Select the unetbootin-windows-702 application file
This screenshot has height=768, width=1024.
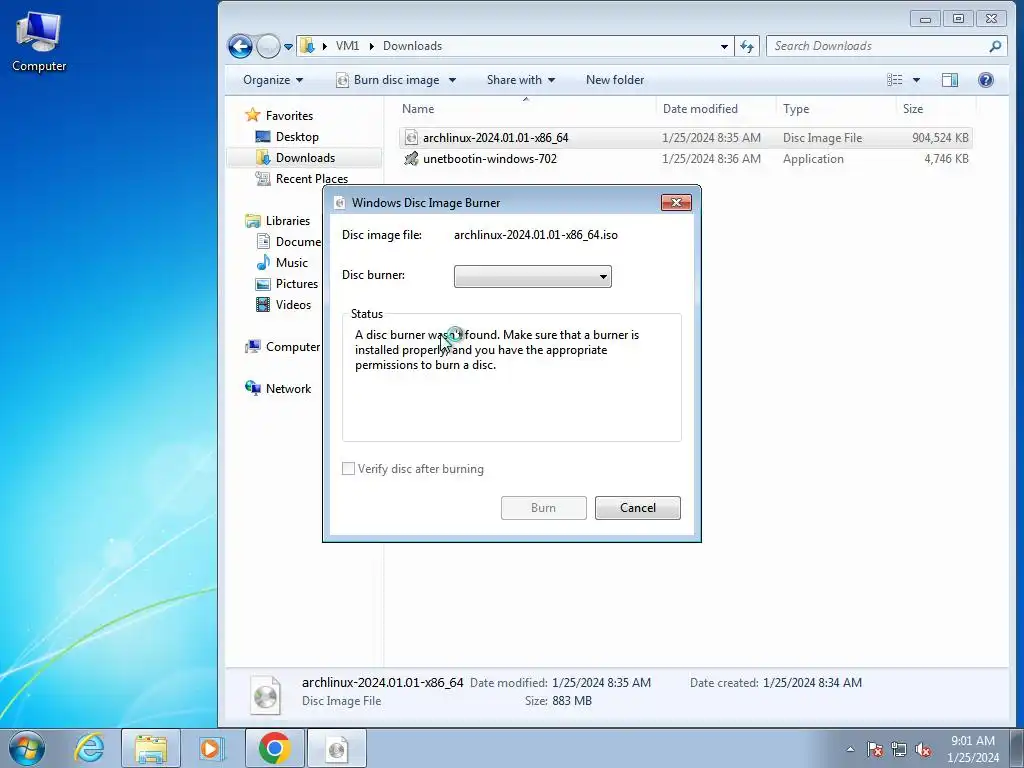pyautogui.click(x=685, y=159)
